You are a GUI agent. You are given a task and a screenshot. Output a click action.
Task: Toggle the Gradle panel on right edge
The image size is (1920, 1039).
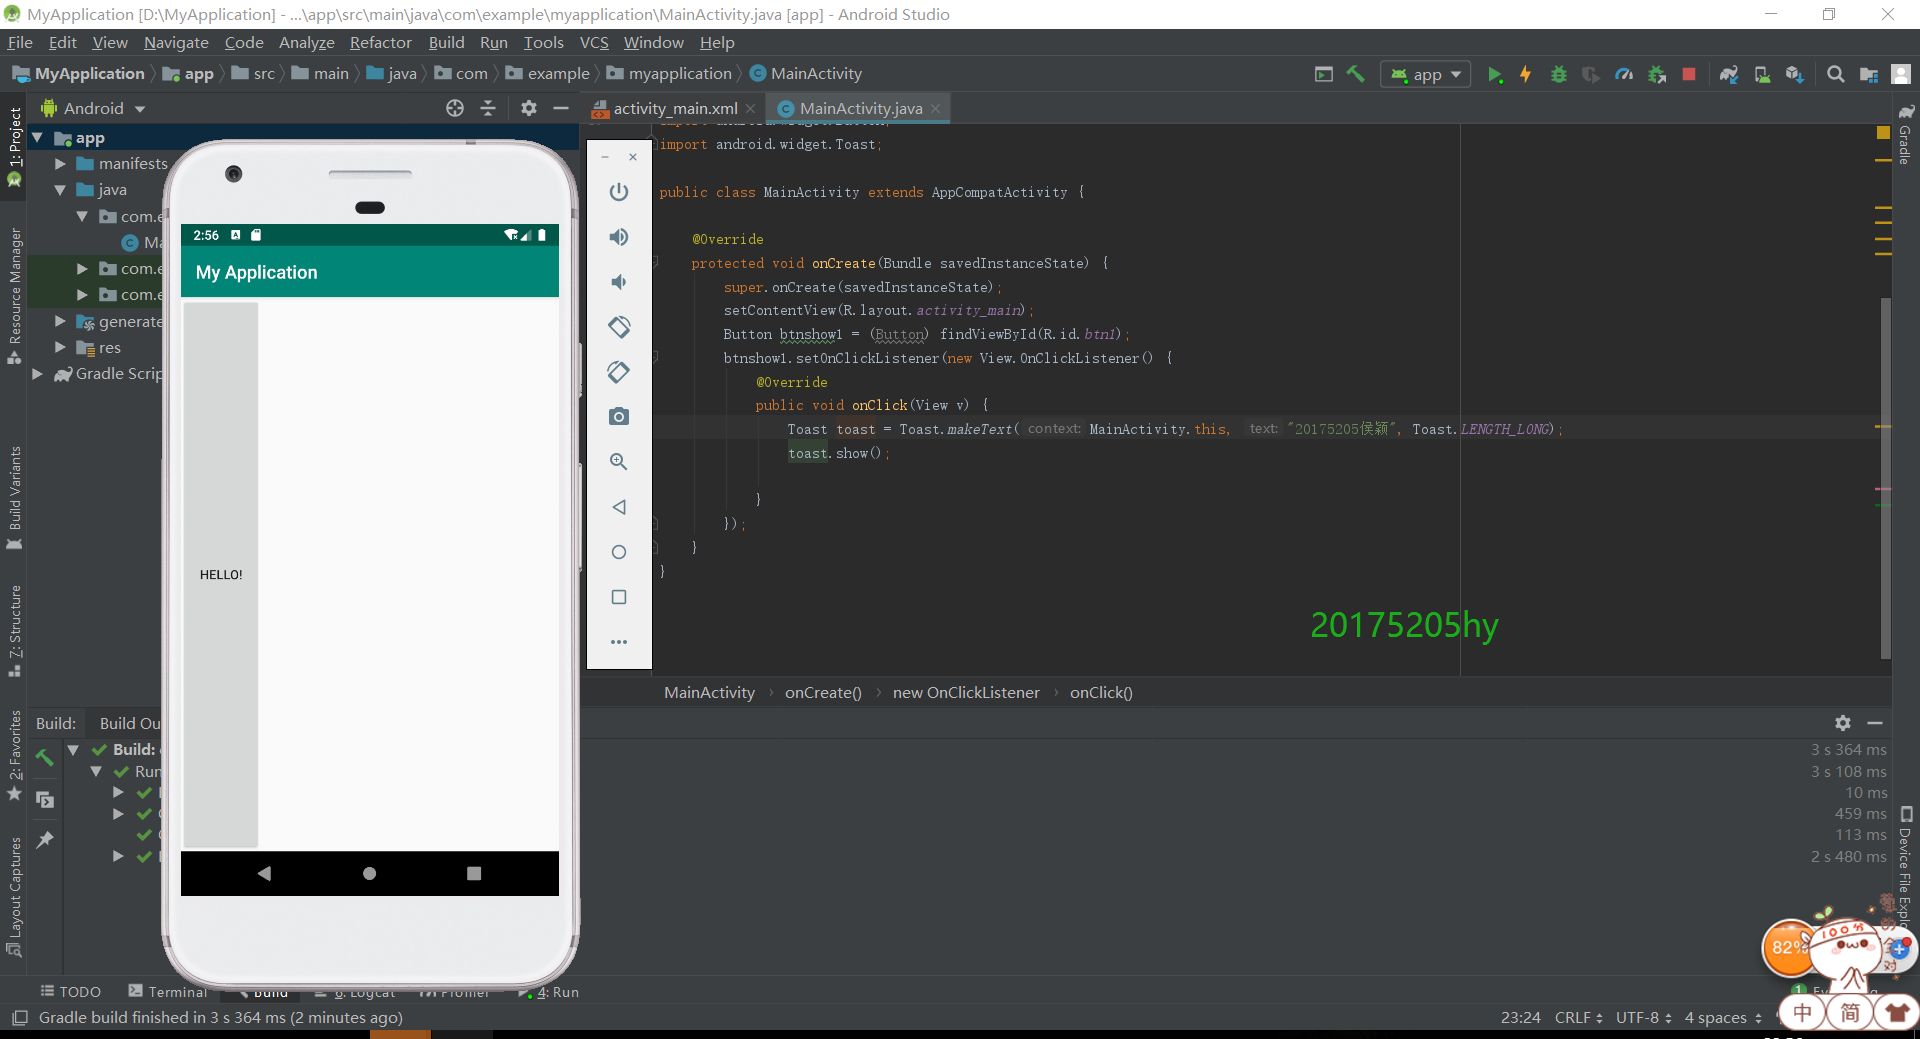click(1906, 135)
